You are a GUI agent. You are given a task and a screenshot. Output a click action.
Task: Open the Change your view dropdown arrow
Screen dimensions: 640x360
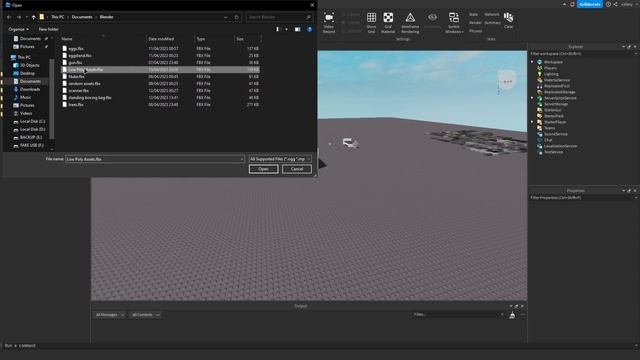286,29
